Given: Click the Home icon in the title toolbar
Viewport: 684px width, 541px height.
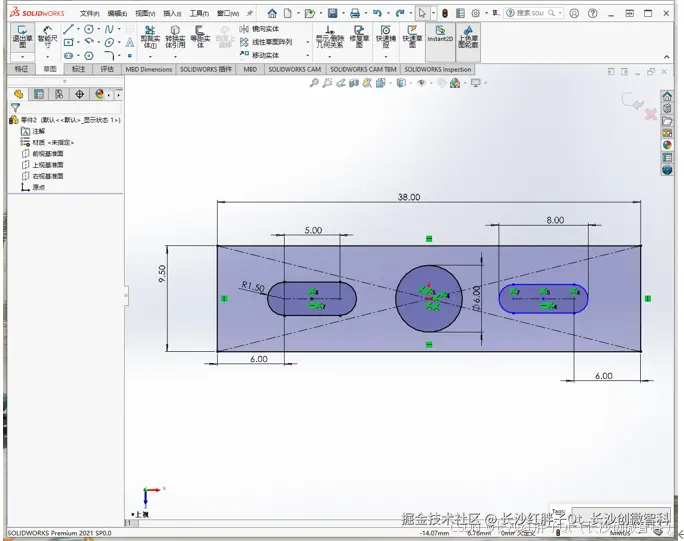Looking at the screenshot, I should tap(272, 14).
